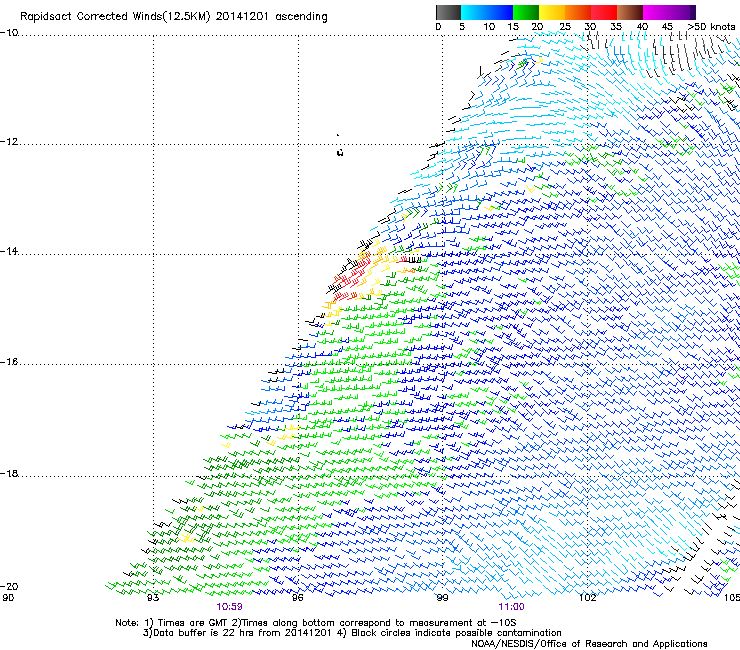The image size is (740, 650).
Task: Click the blue 10-15 knots legend color
Action: (x=500, y=12)
